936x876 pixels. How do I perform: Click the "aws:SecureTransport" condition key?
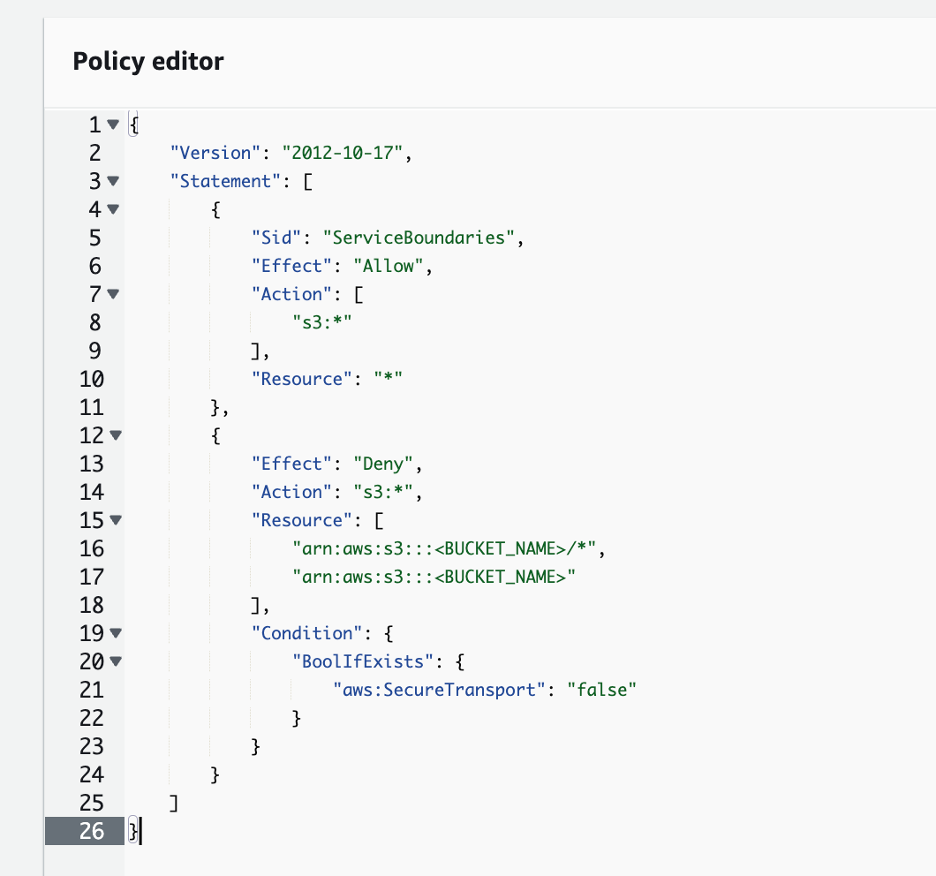click(439, 690)
